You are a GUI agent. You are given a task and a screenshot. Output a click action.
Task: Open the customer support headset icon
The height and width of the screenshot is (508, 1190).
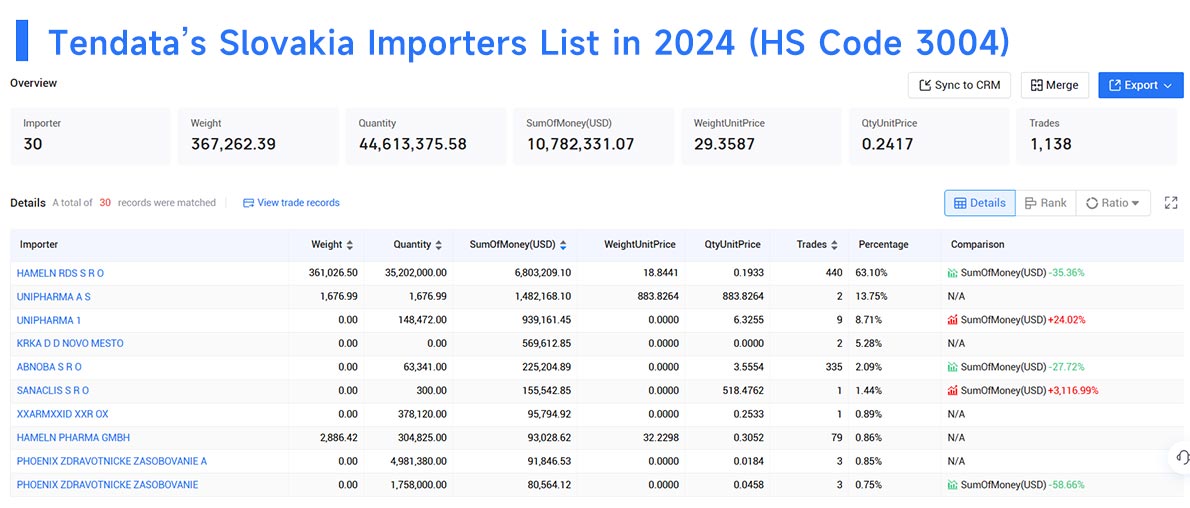(1181, 456)
